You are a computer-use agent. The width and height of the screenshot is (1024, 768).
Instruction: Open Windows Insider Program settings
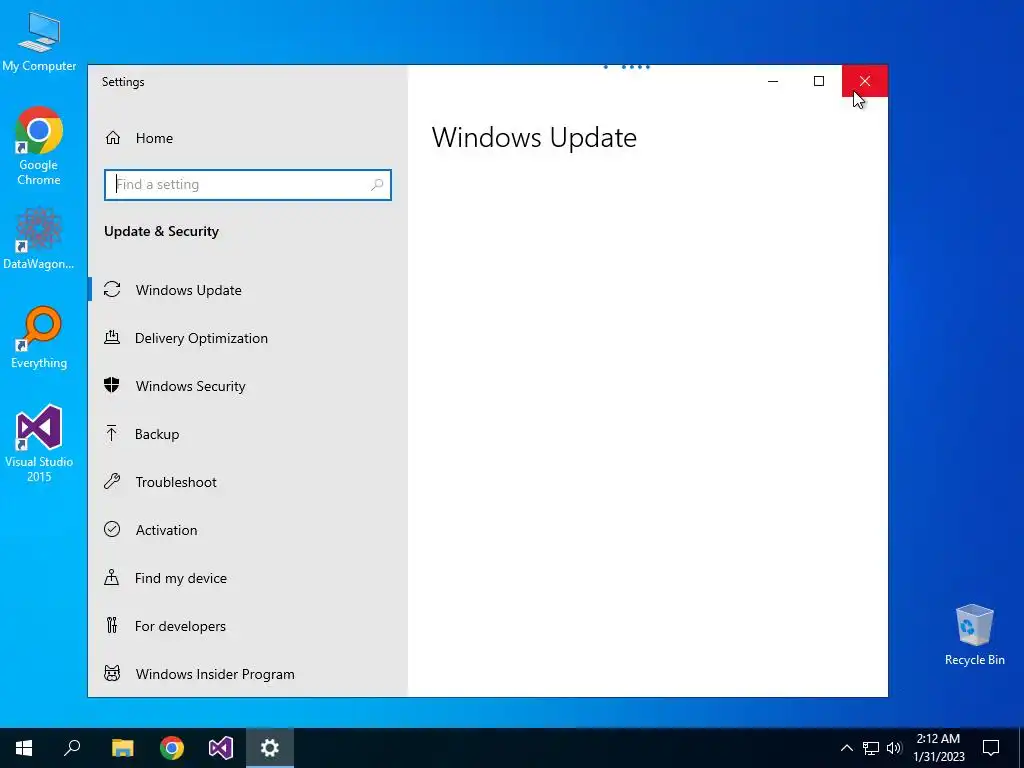click(x=248, y=674)
